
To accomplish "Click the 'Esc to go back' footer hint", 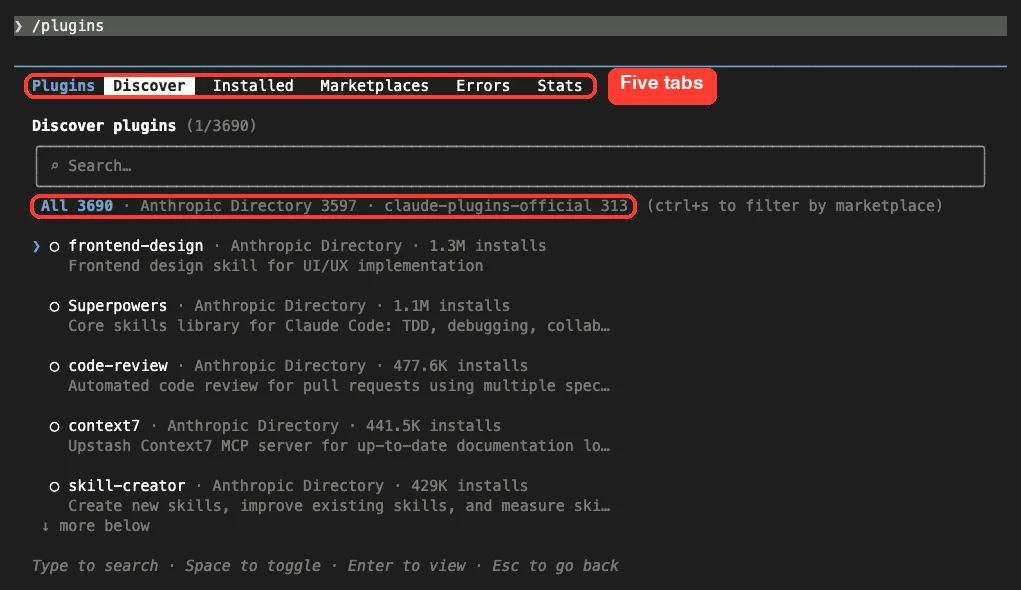I will pos(555,565).
